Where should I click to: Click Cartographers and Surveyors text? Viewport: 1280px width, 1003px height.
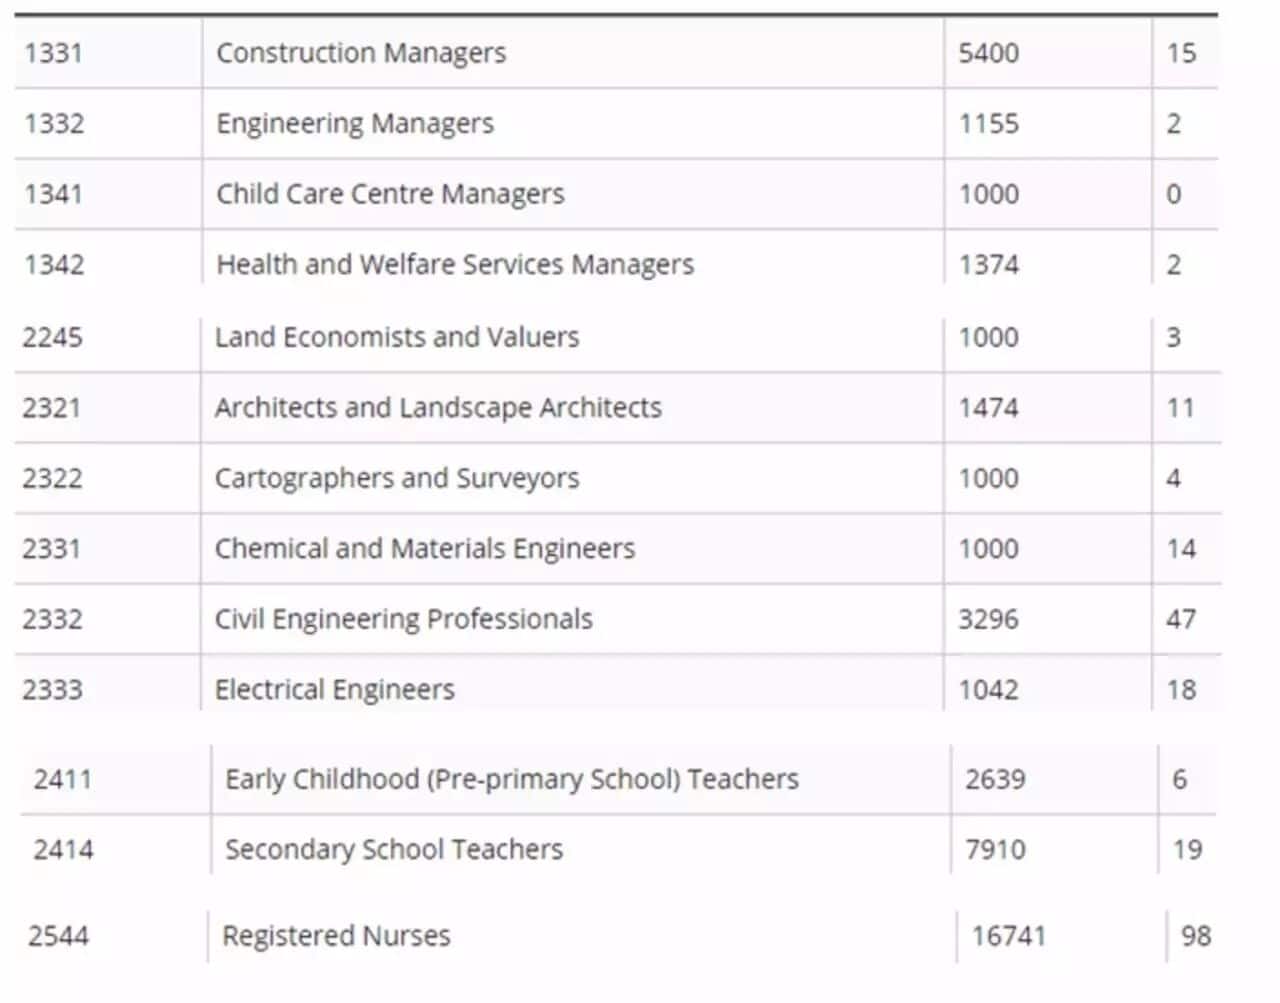pos(397,479)
